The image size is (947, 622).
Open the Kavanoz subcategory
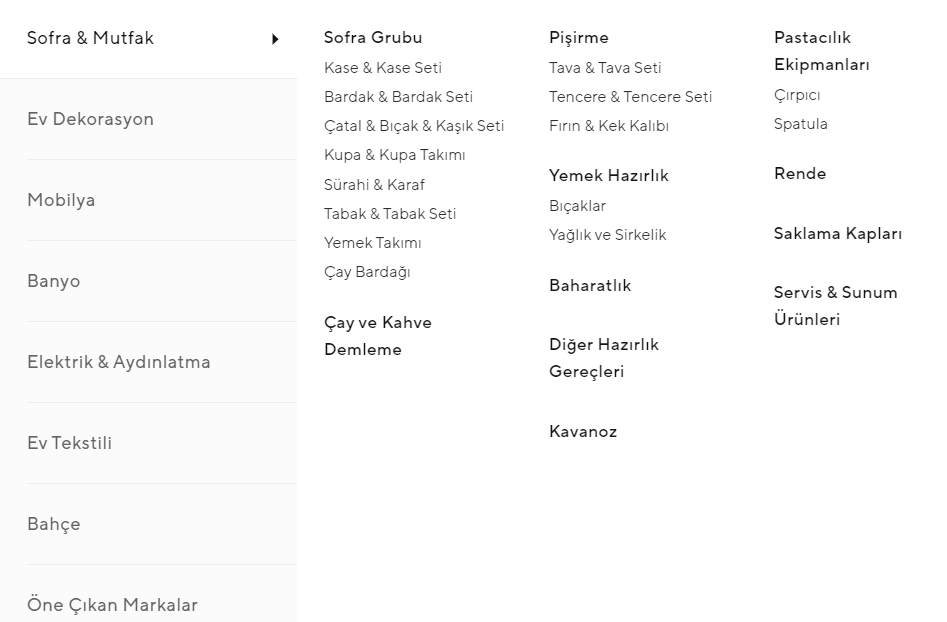(x=583, y=432)
